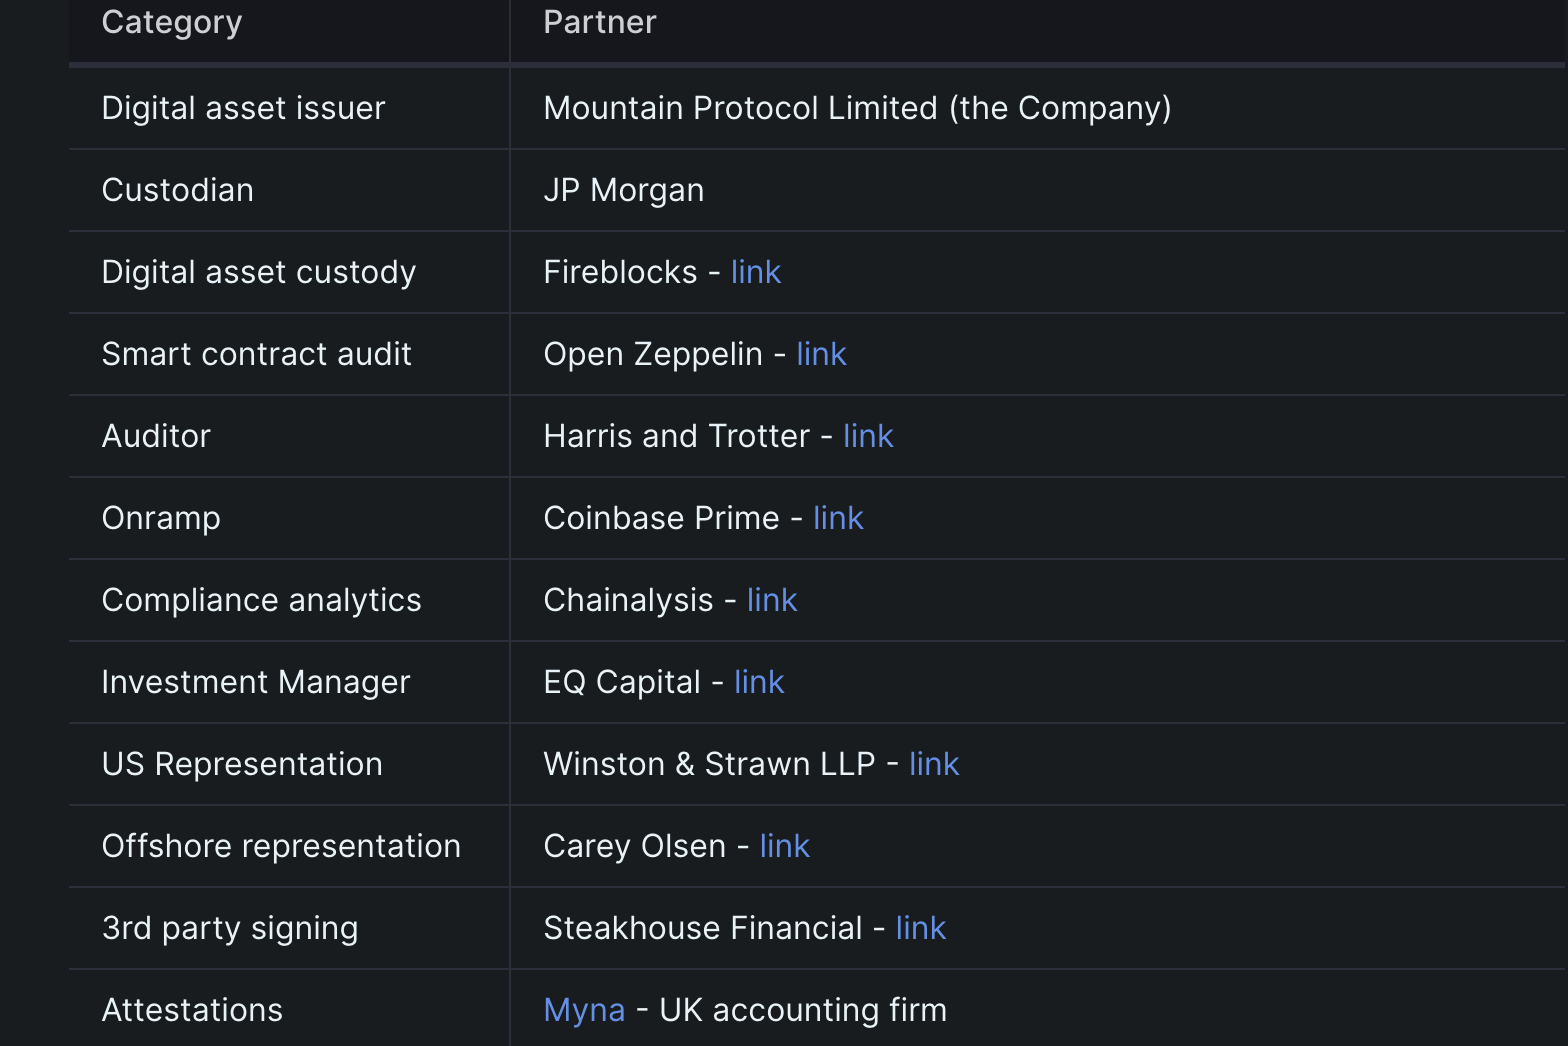1568x1046 pixels.
Task: Open the Steakhouse Financial link
Action: coord(920,928)
